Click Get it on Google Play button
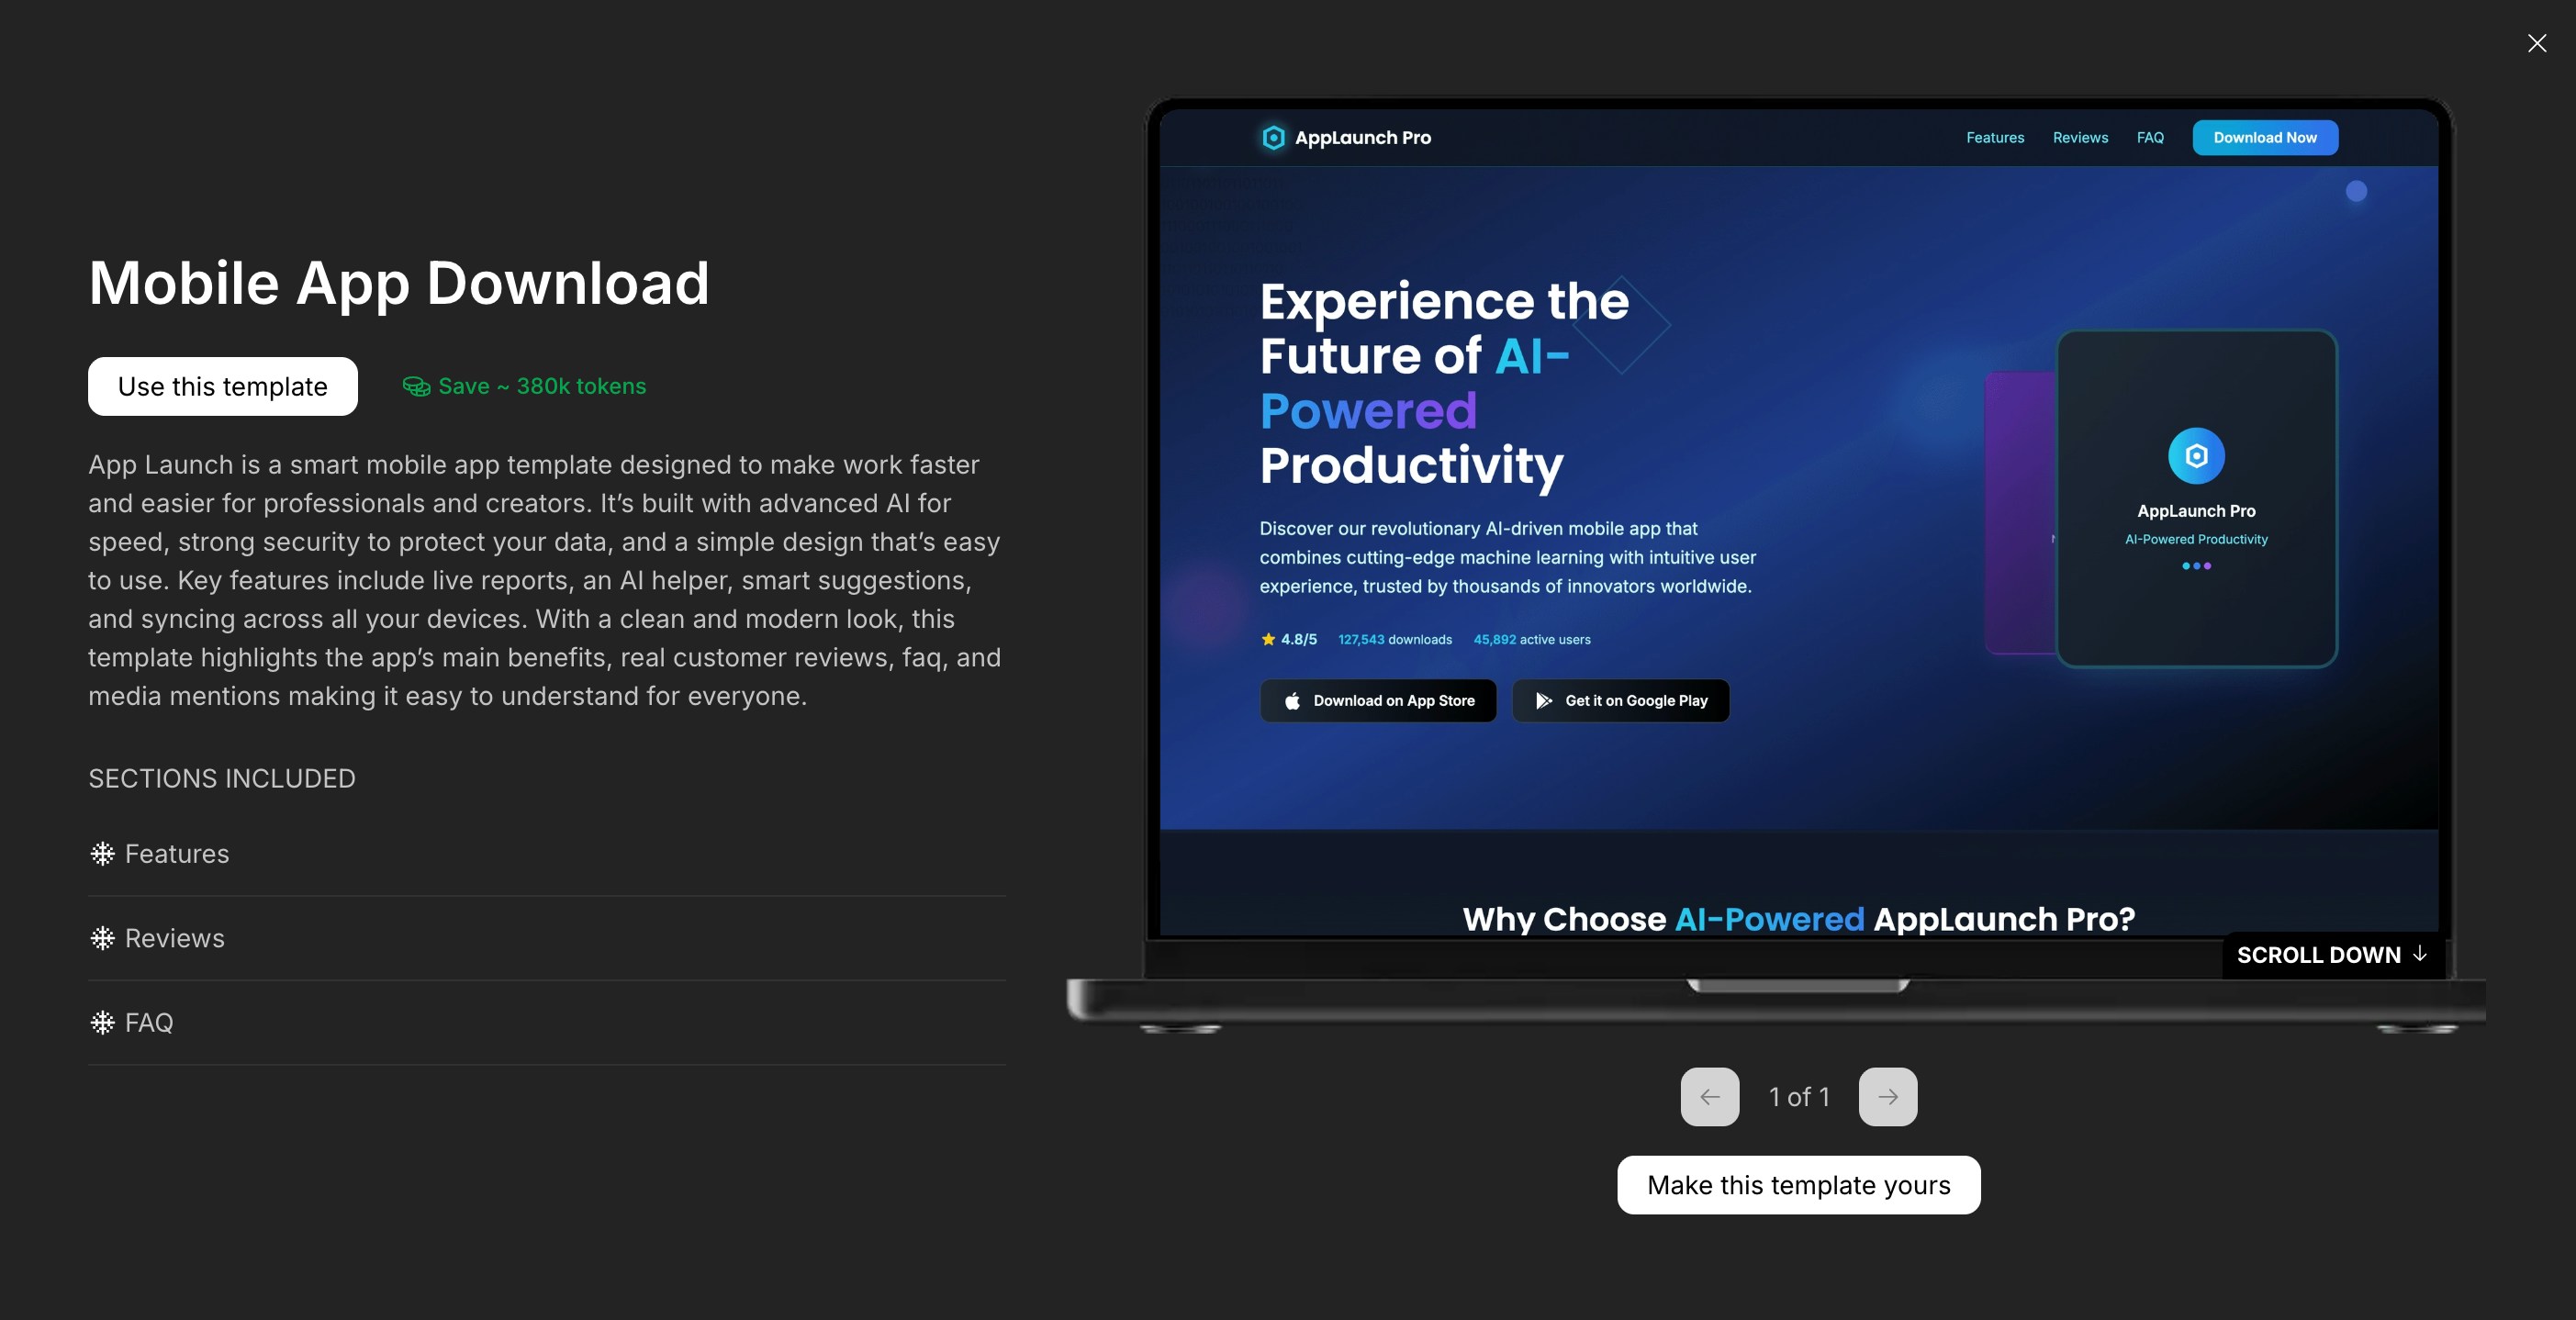Image resolution: width=2576 pixels, height=1320 pixels. [1620, 701]
